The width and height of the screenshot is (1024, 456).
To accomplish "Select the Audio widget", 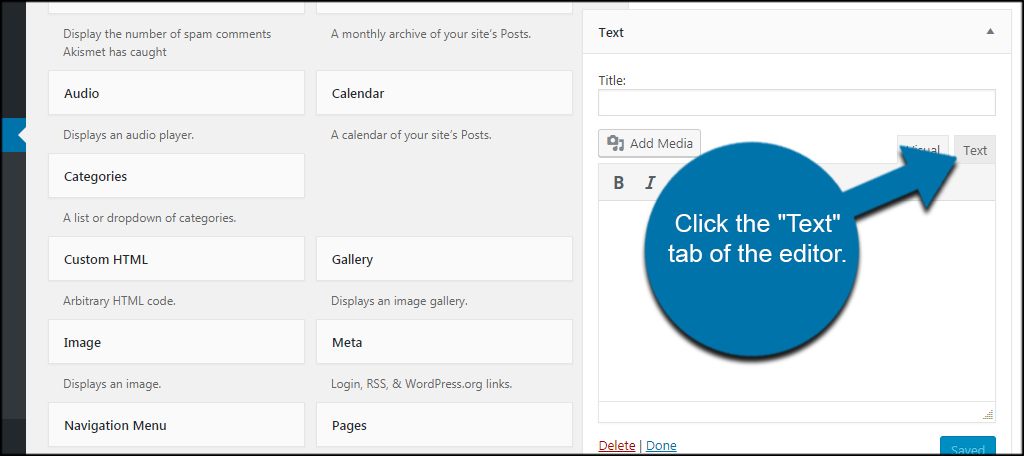I will click(x=176, y=93).
